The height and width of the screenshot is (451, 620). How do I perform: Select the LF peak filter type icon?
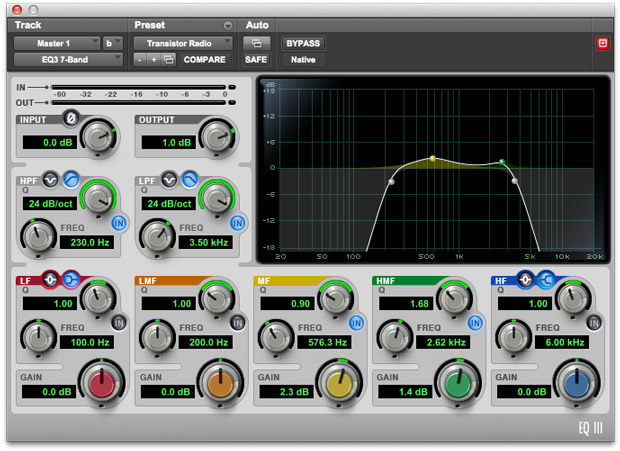click(51, 280)
